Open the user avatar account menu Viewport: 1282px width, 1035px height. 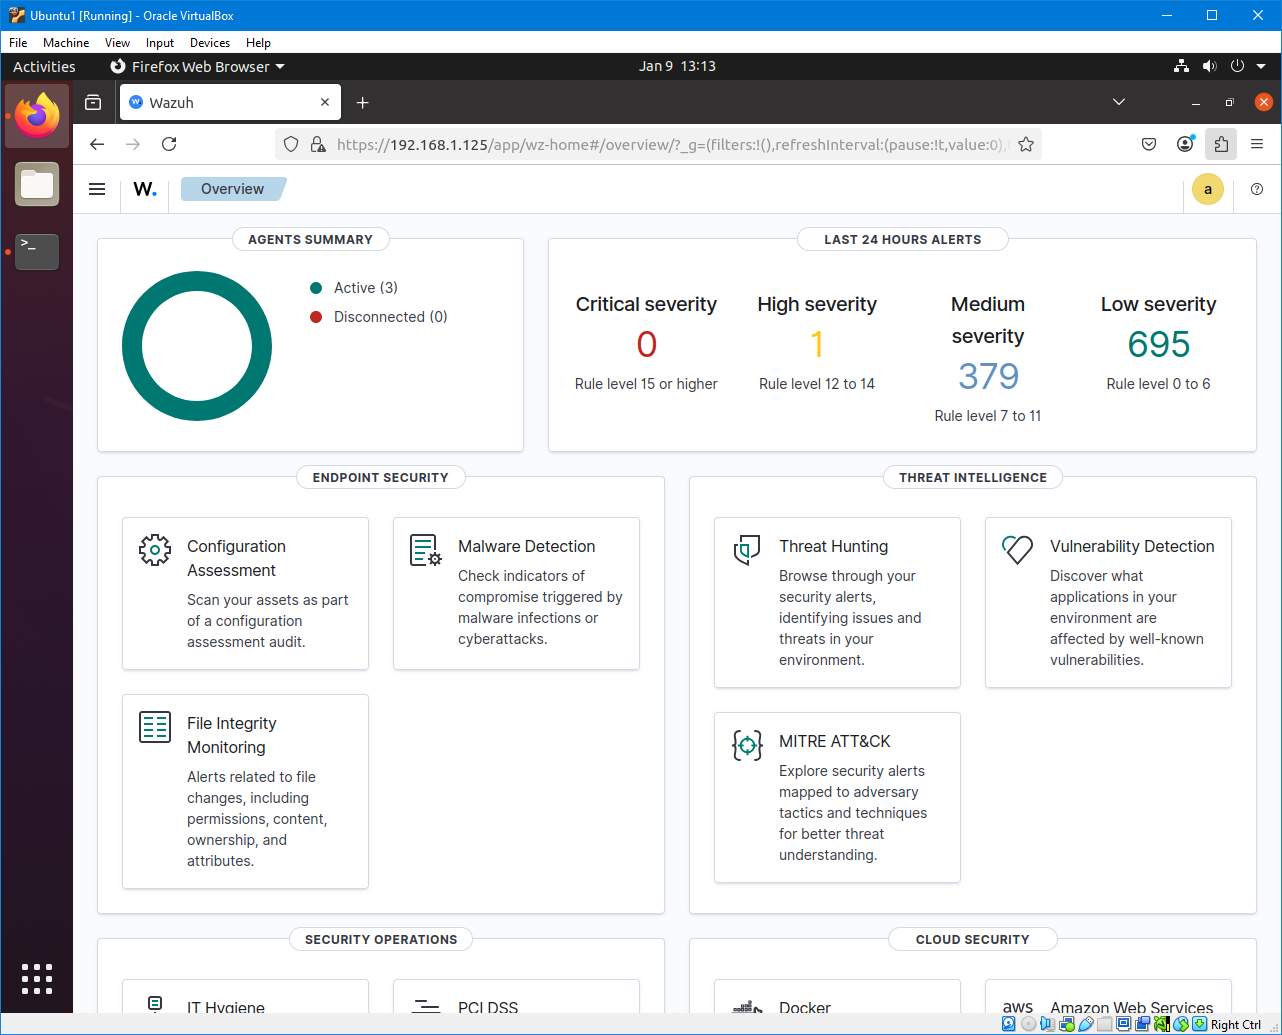click(x=1207, y=189)
